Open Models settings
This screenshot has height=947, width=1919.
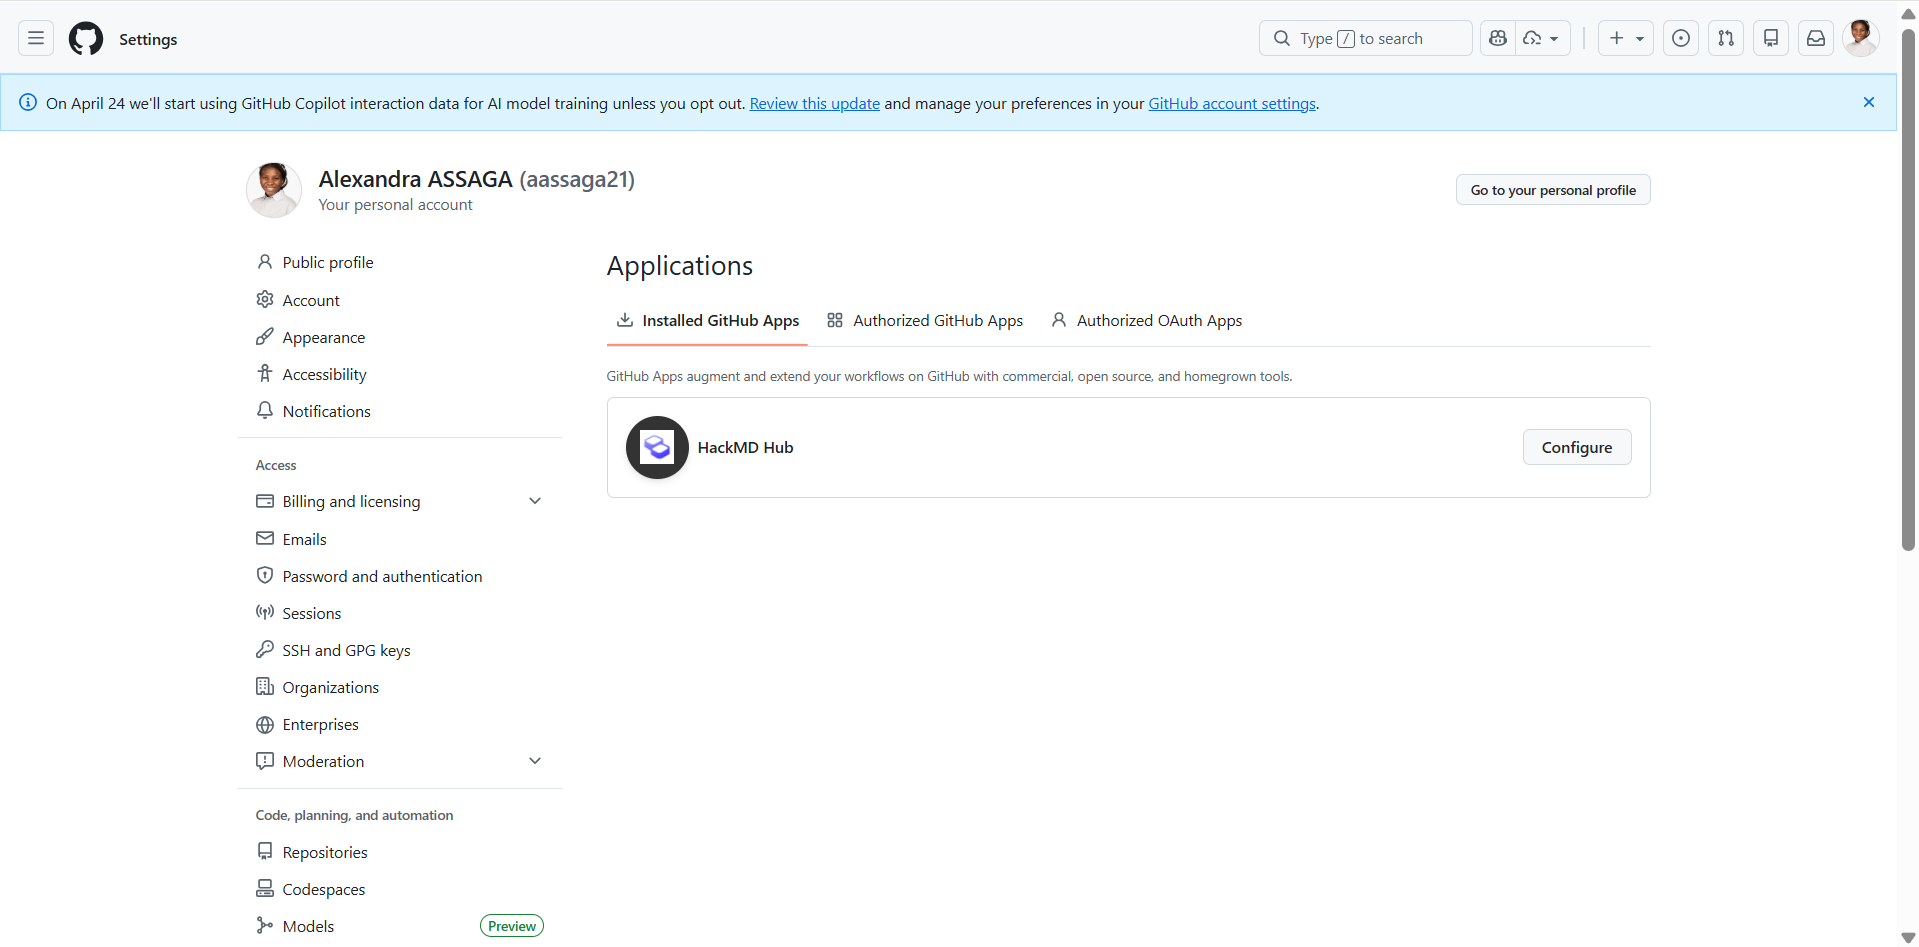click(x=400, y=926)
